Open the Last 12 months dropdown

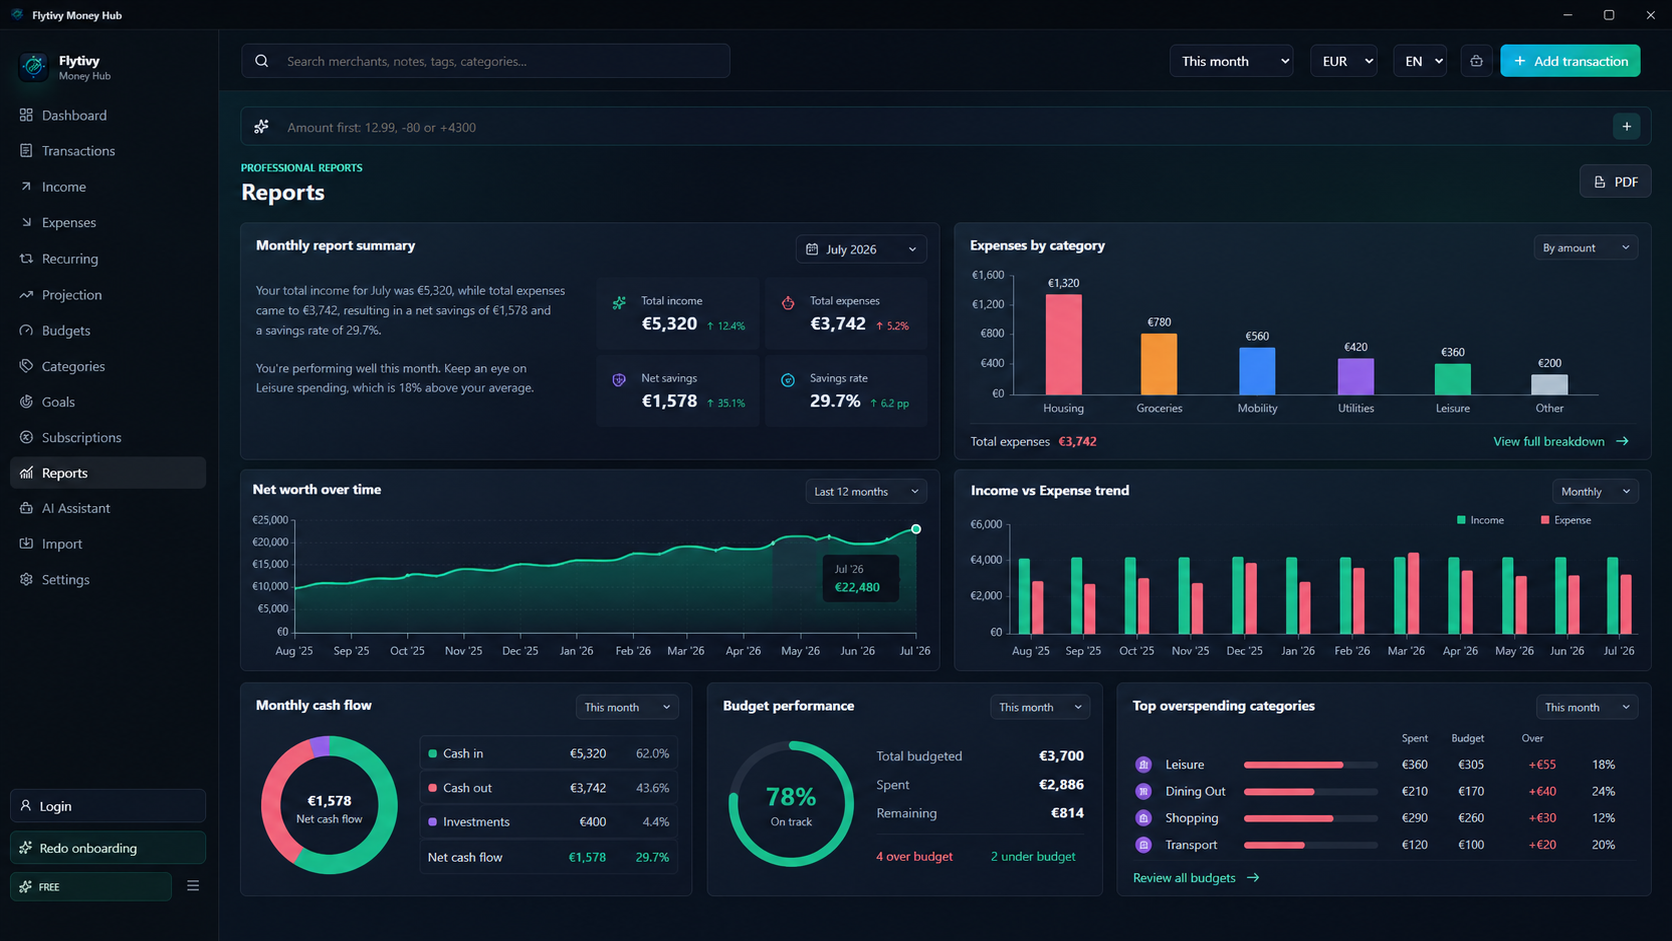[x=866, y=491]
